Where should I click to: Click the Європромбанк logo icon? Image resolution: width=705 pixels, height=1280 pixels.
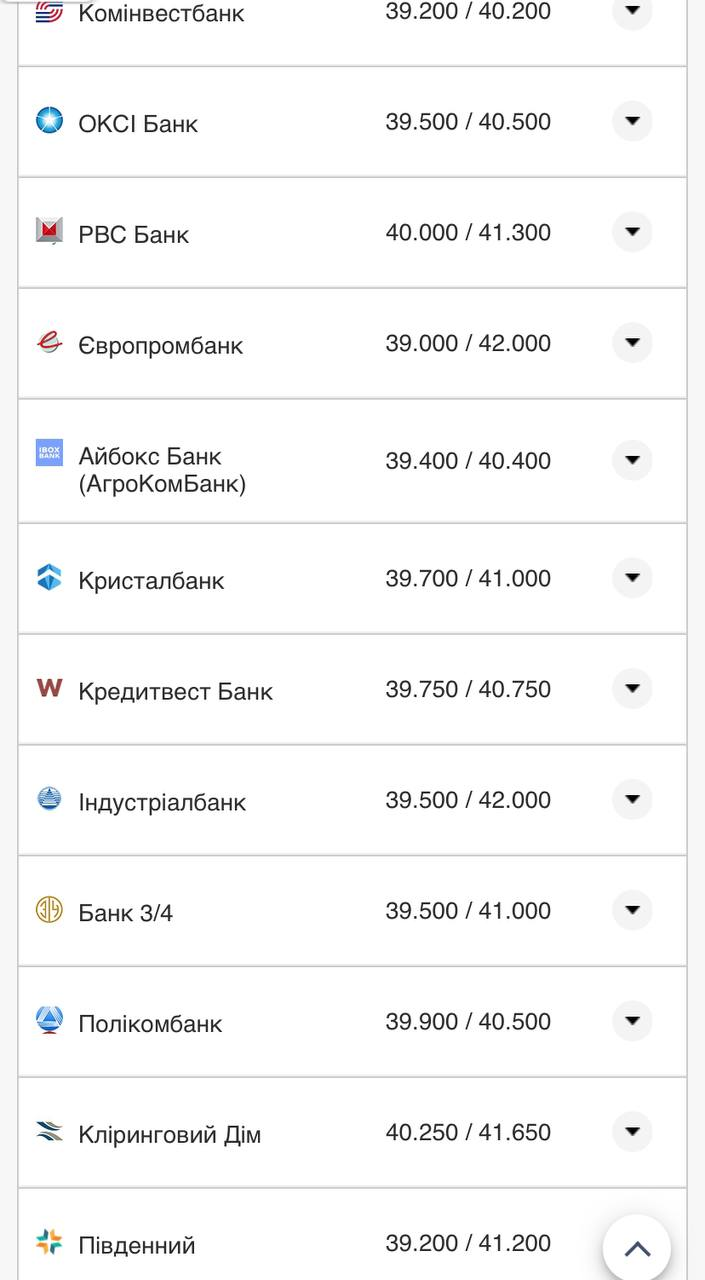point(49,343)
